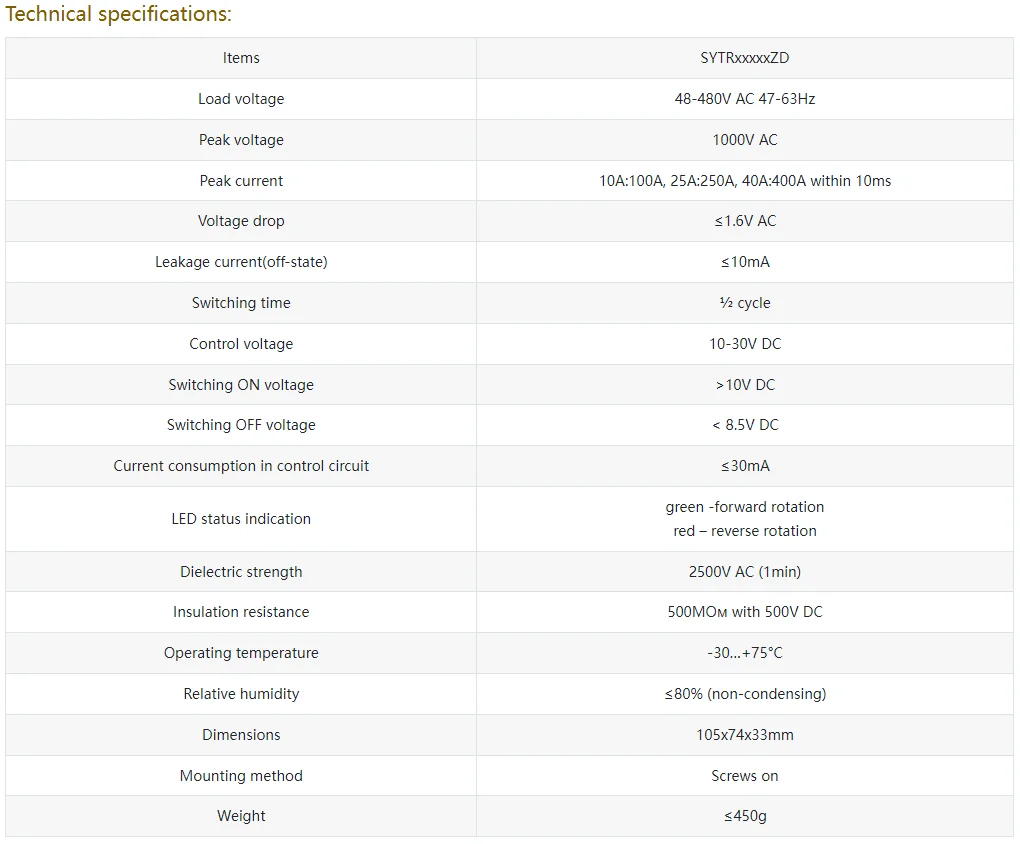Click the '½ cycle' switching time value
The image size is (1020, 844).
pyautogui.click(x=745, y=303)
